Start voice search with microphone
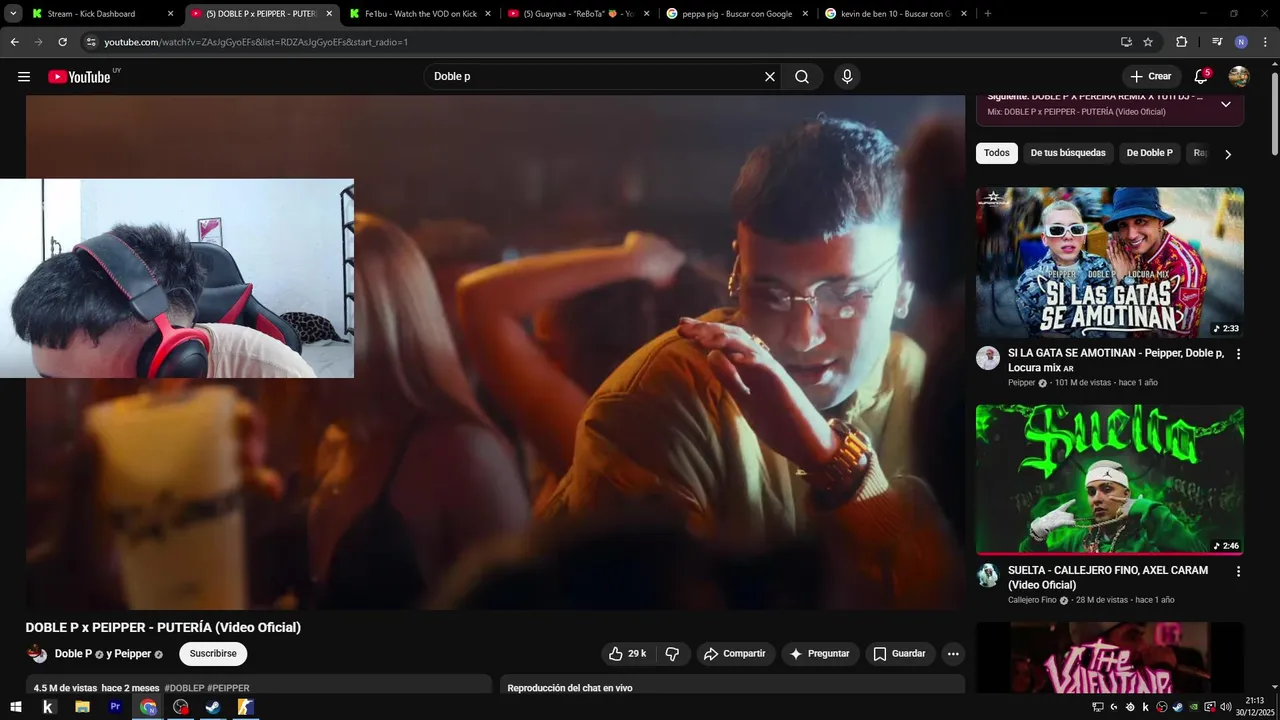The height and width of the screenshot is (720, 1280). click(x=847, y=77)
